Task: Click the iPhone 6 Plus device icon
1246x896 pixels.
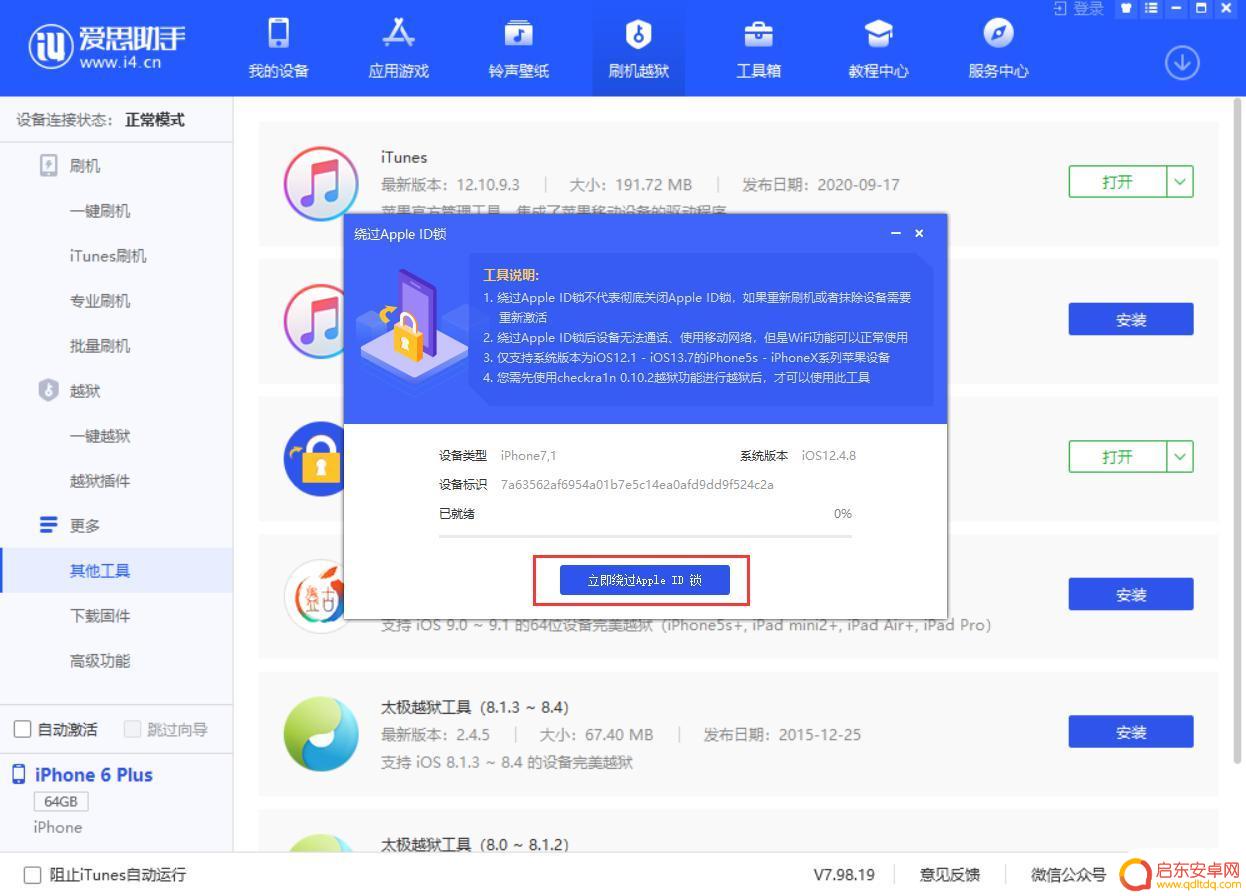Action: point(18,775)
